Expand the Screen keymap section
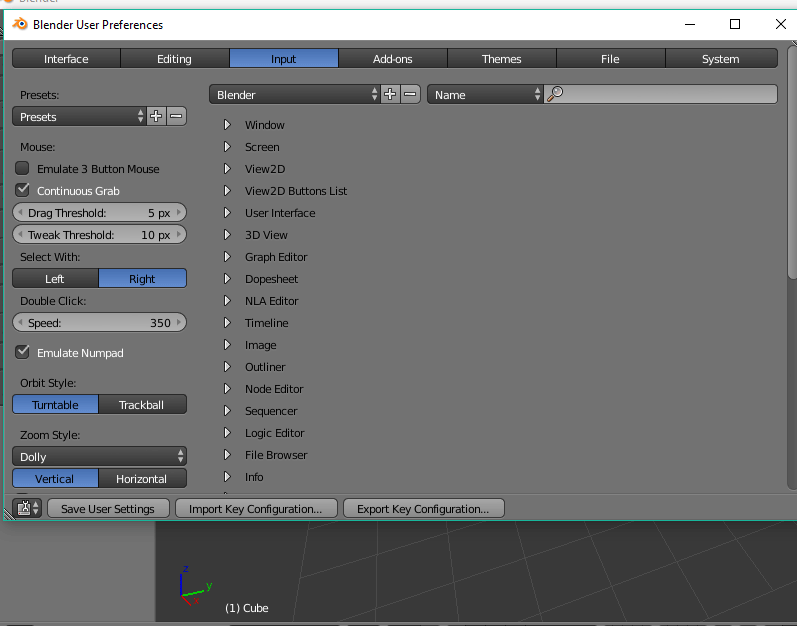The width and height of the screenshot is (797, 626). pyautogui.click(x=227, y=146)
